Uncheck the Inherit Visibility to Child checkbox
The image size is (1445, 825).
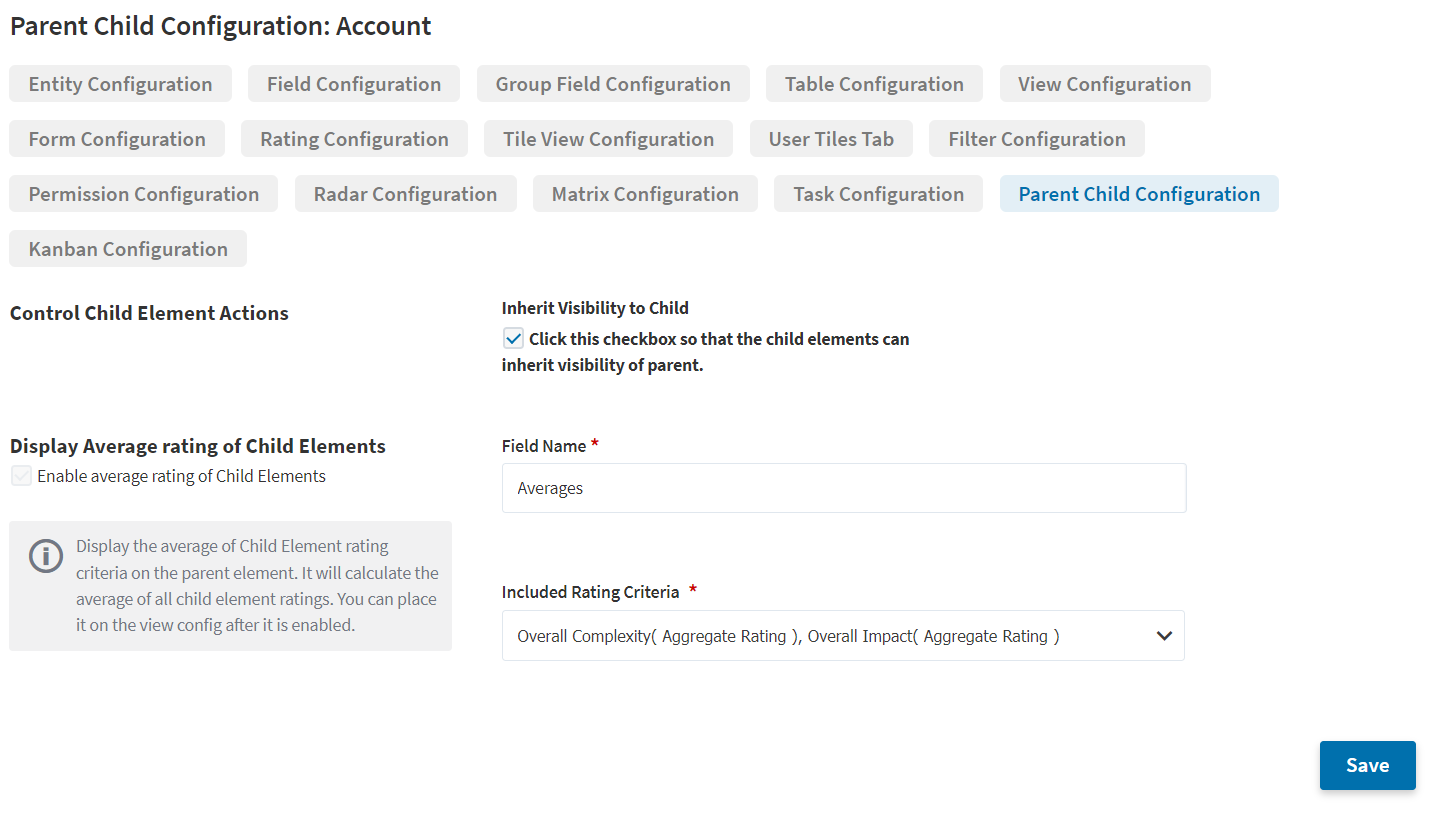[514, 339]
